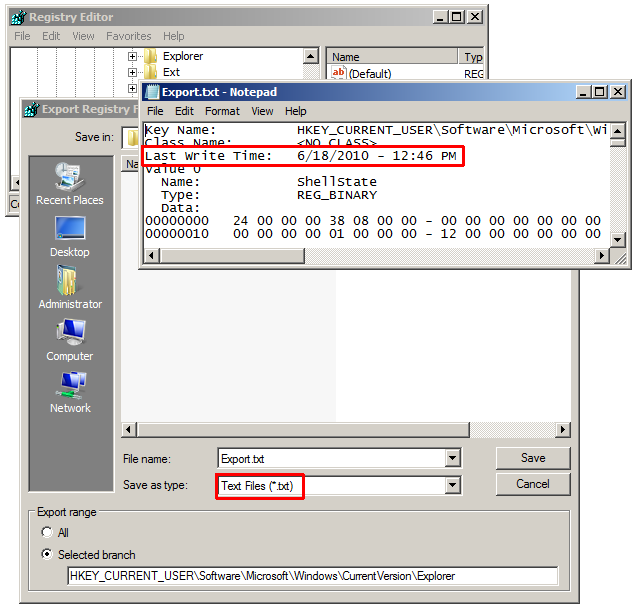Click the Notepad title bar icon
Image resolution: width=636 pixels, height=608 pixels.
(x=153, y=92)
